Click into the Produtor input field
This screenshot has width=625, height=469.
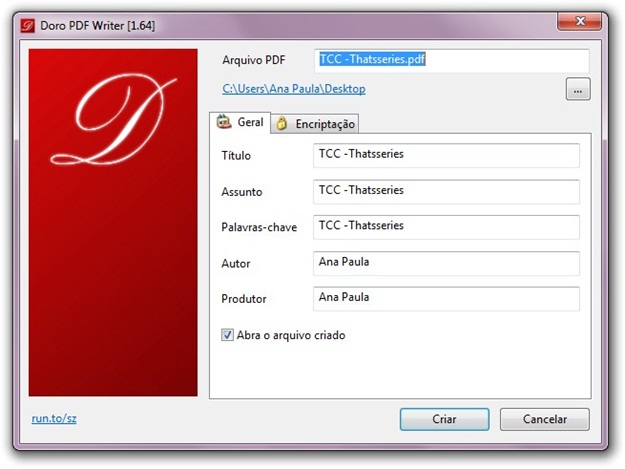446,299
